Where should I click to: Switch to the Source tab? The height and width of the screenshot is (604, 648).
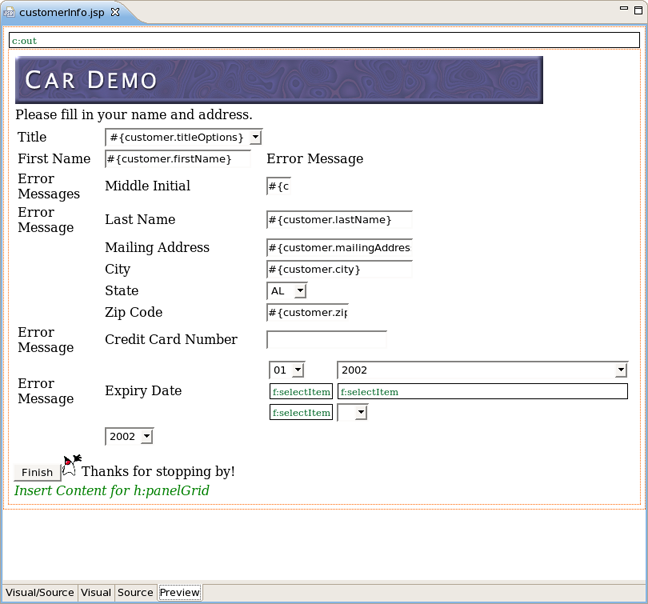[135, 592]
